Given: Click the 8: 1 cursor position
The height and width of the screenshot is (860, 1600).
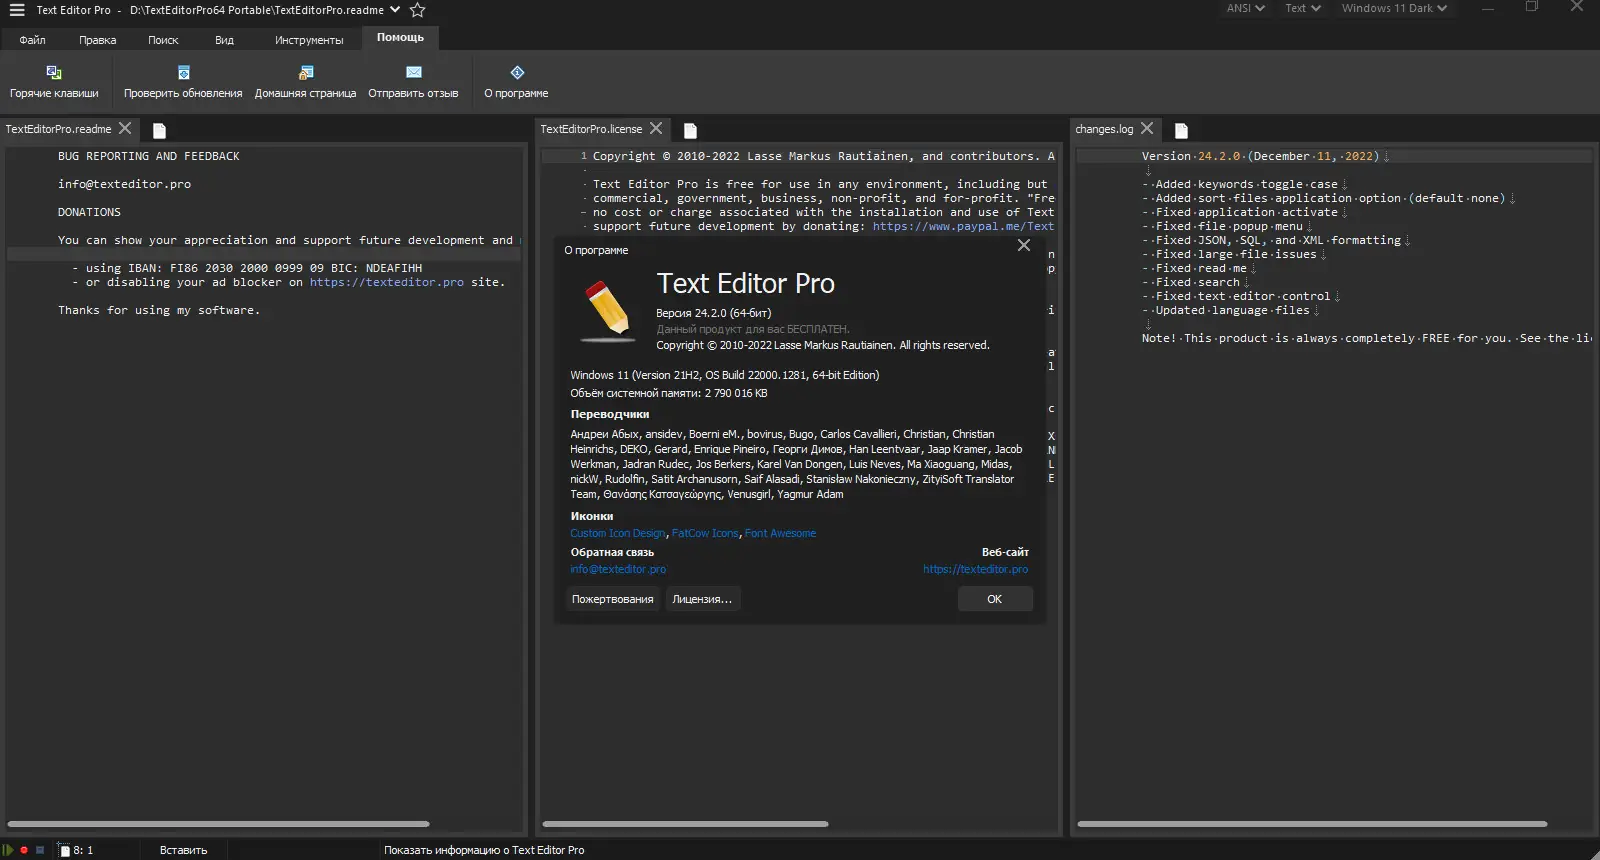Looking at the screenshot, I should pos(83,850).
